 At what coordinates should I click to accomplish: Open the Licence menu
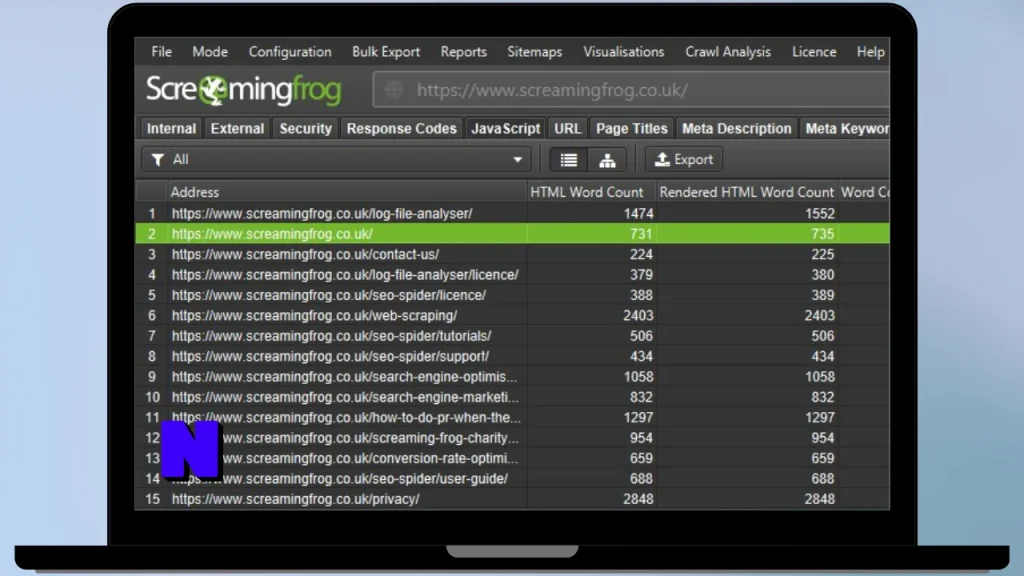[814, 52]
